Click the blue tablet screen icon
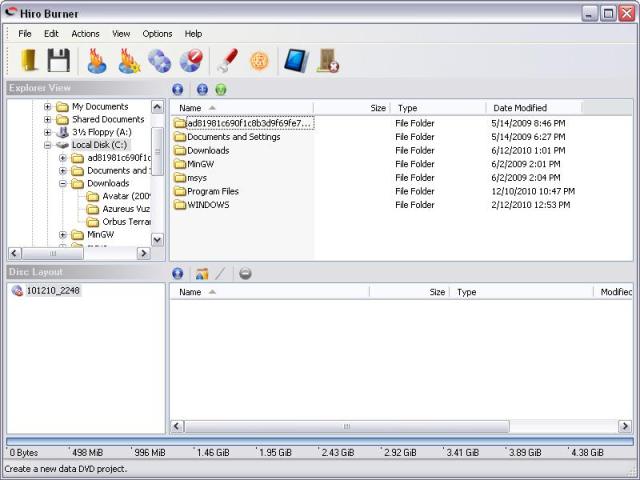The width and height of the screenshot is (640, 480). point(296,61)
